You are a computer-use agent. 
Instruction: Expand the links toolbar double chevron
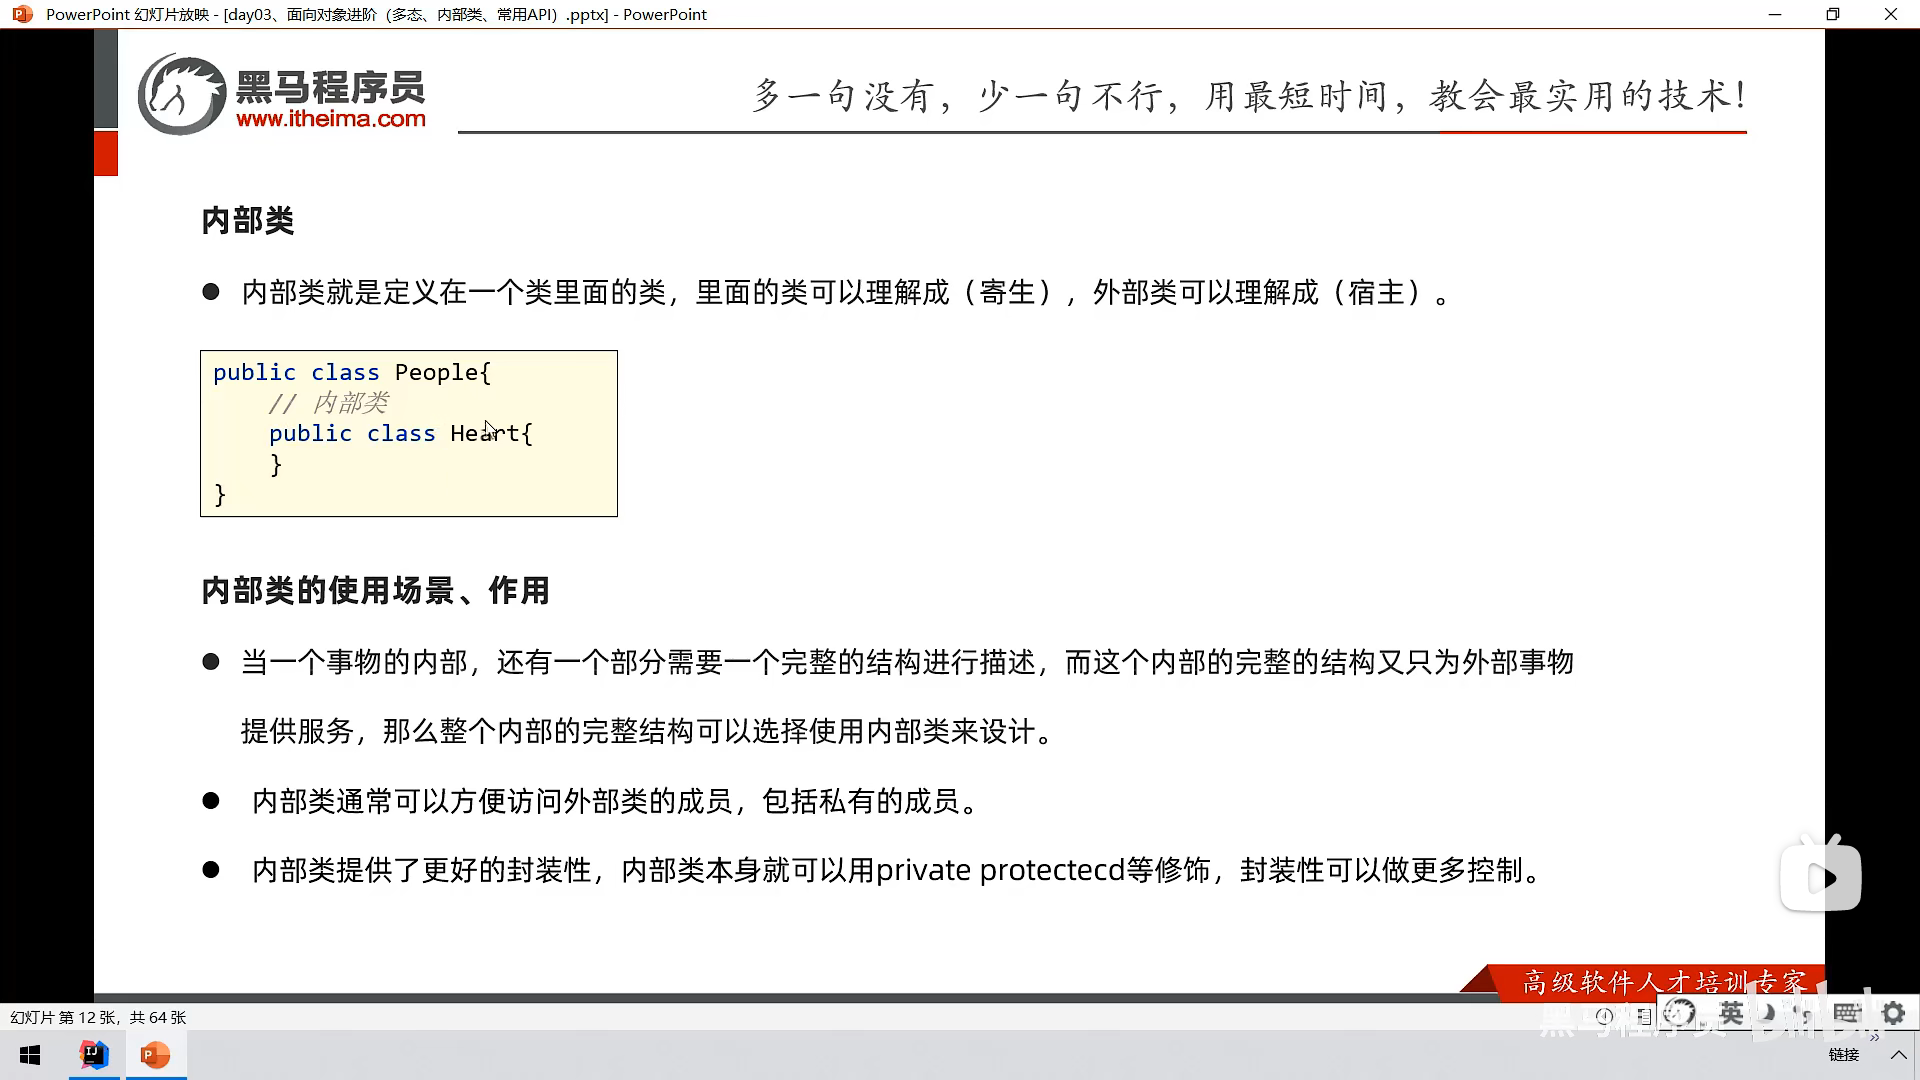click(x=1874, y=1038)
